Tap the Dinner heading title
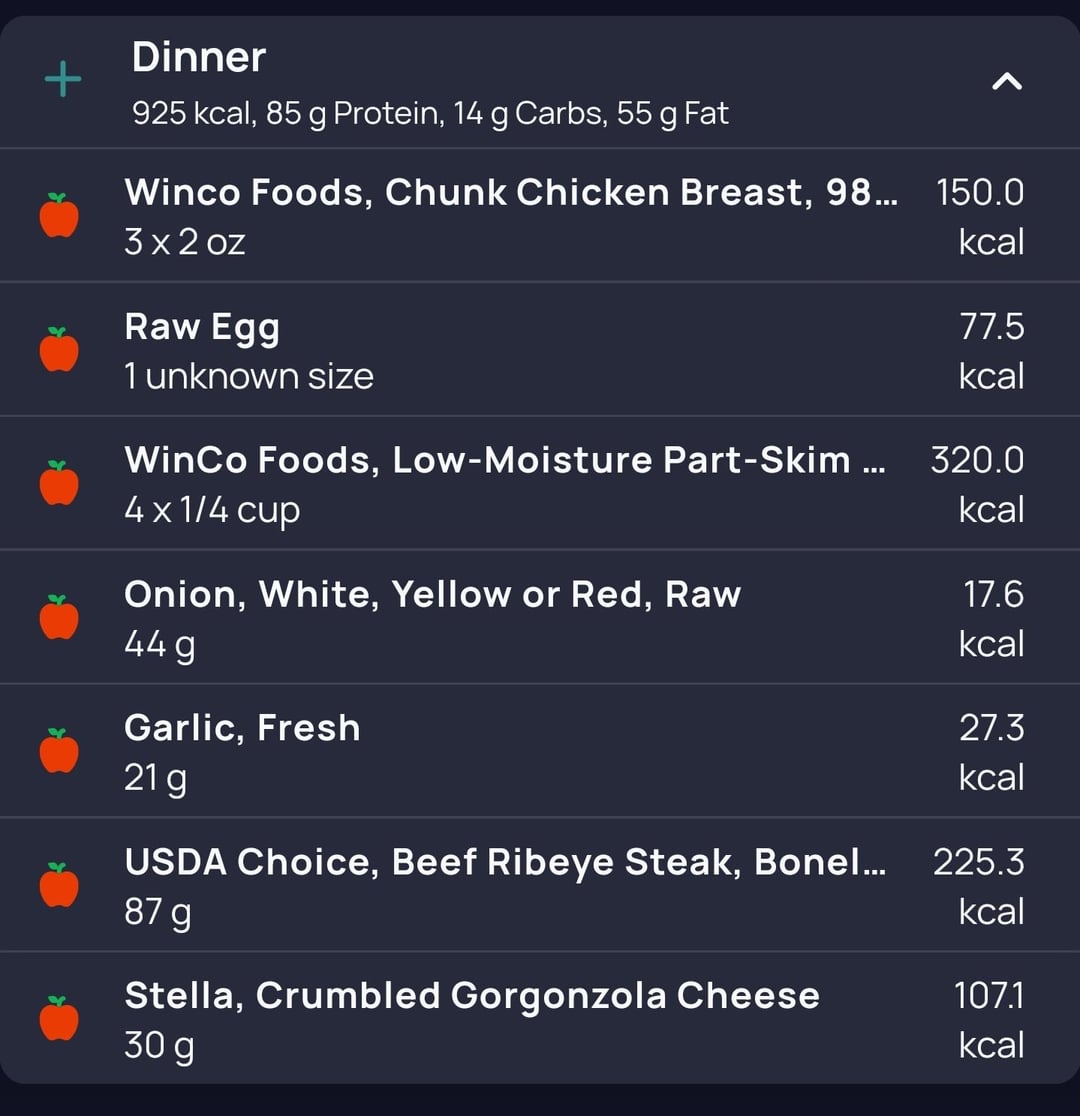Image resolution: width=1080 pixels, height=1116 pixels. pos(199,58)
